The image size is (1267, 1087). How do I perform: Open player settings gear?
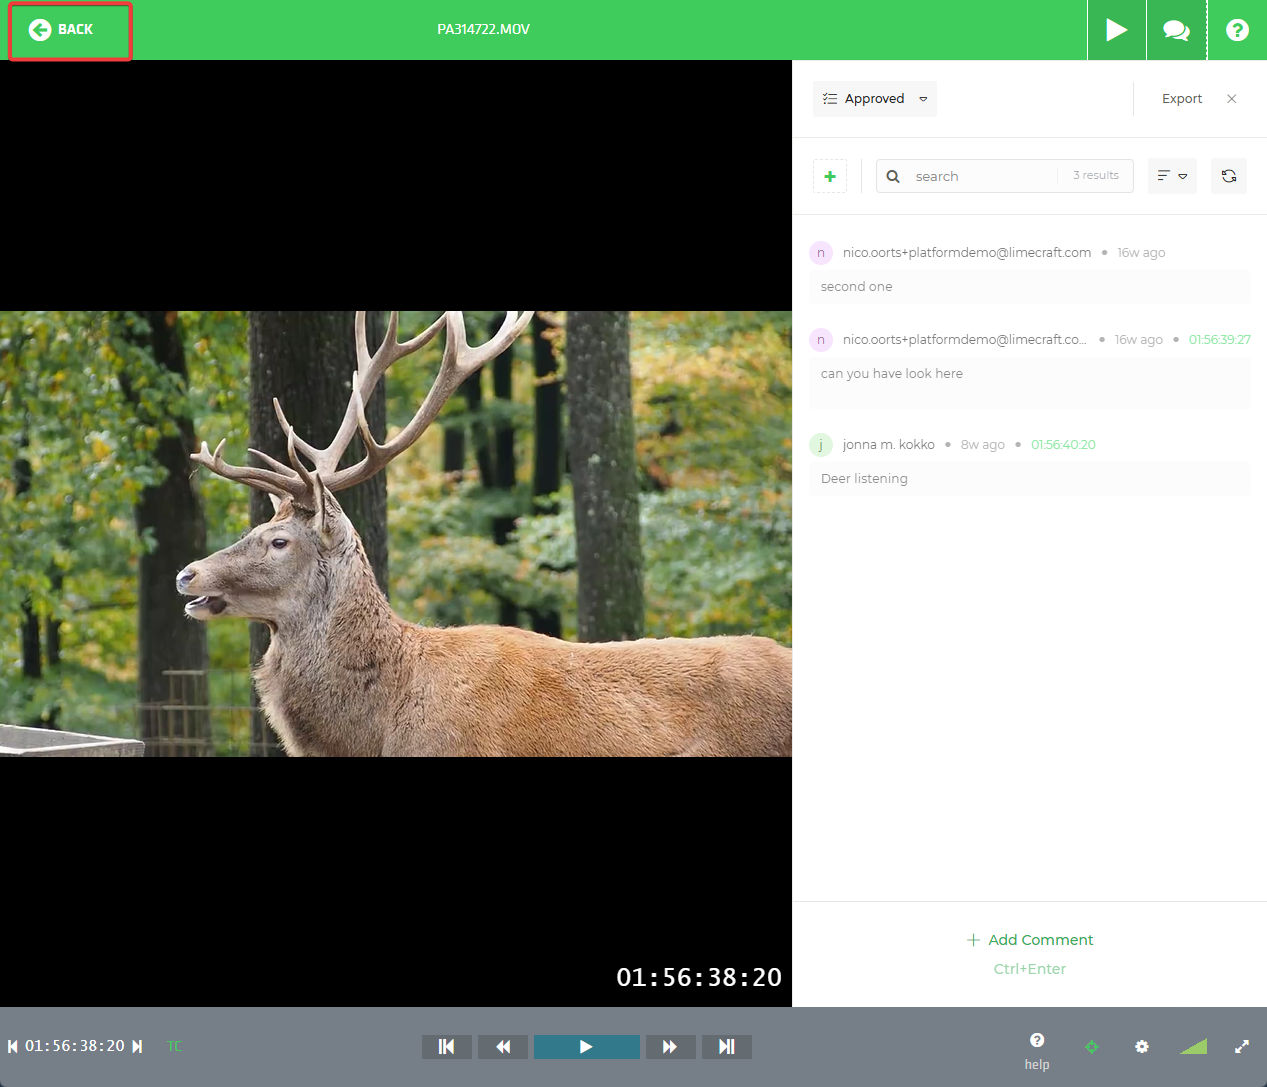[x=1142, y=1047]
